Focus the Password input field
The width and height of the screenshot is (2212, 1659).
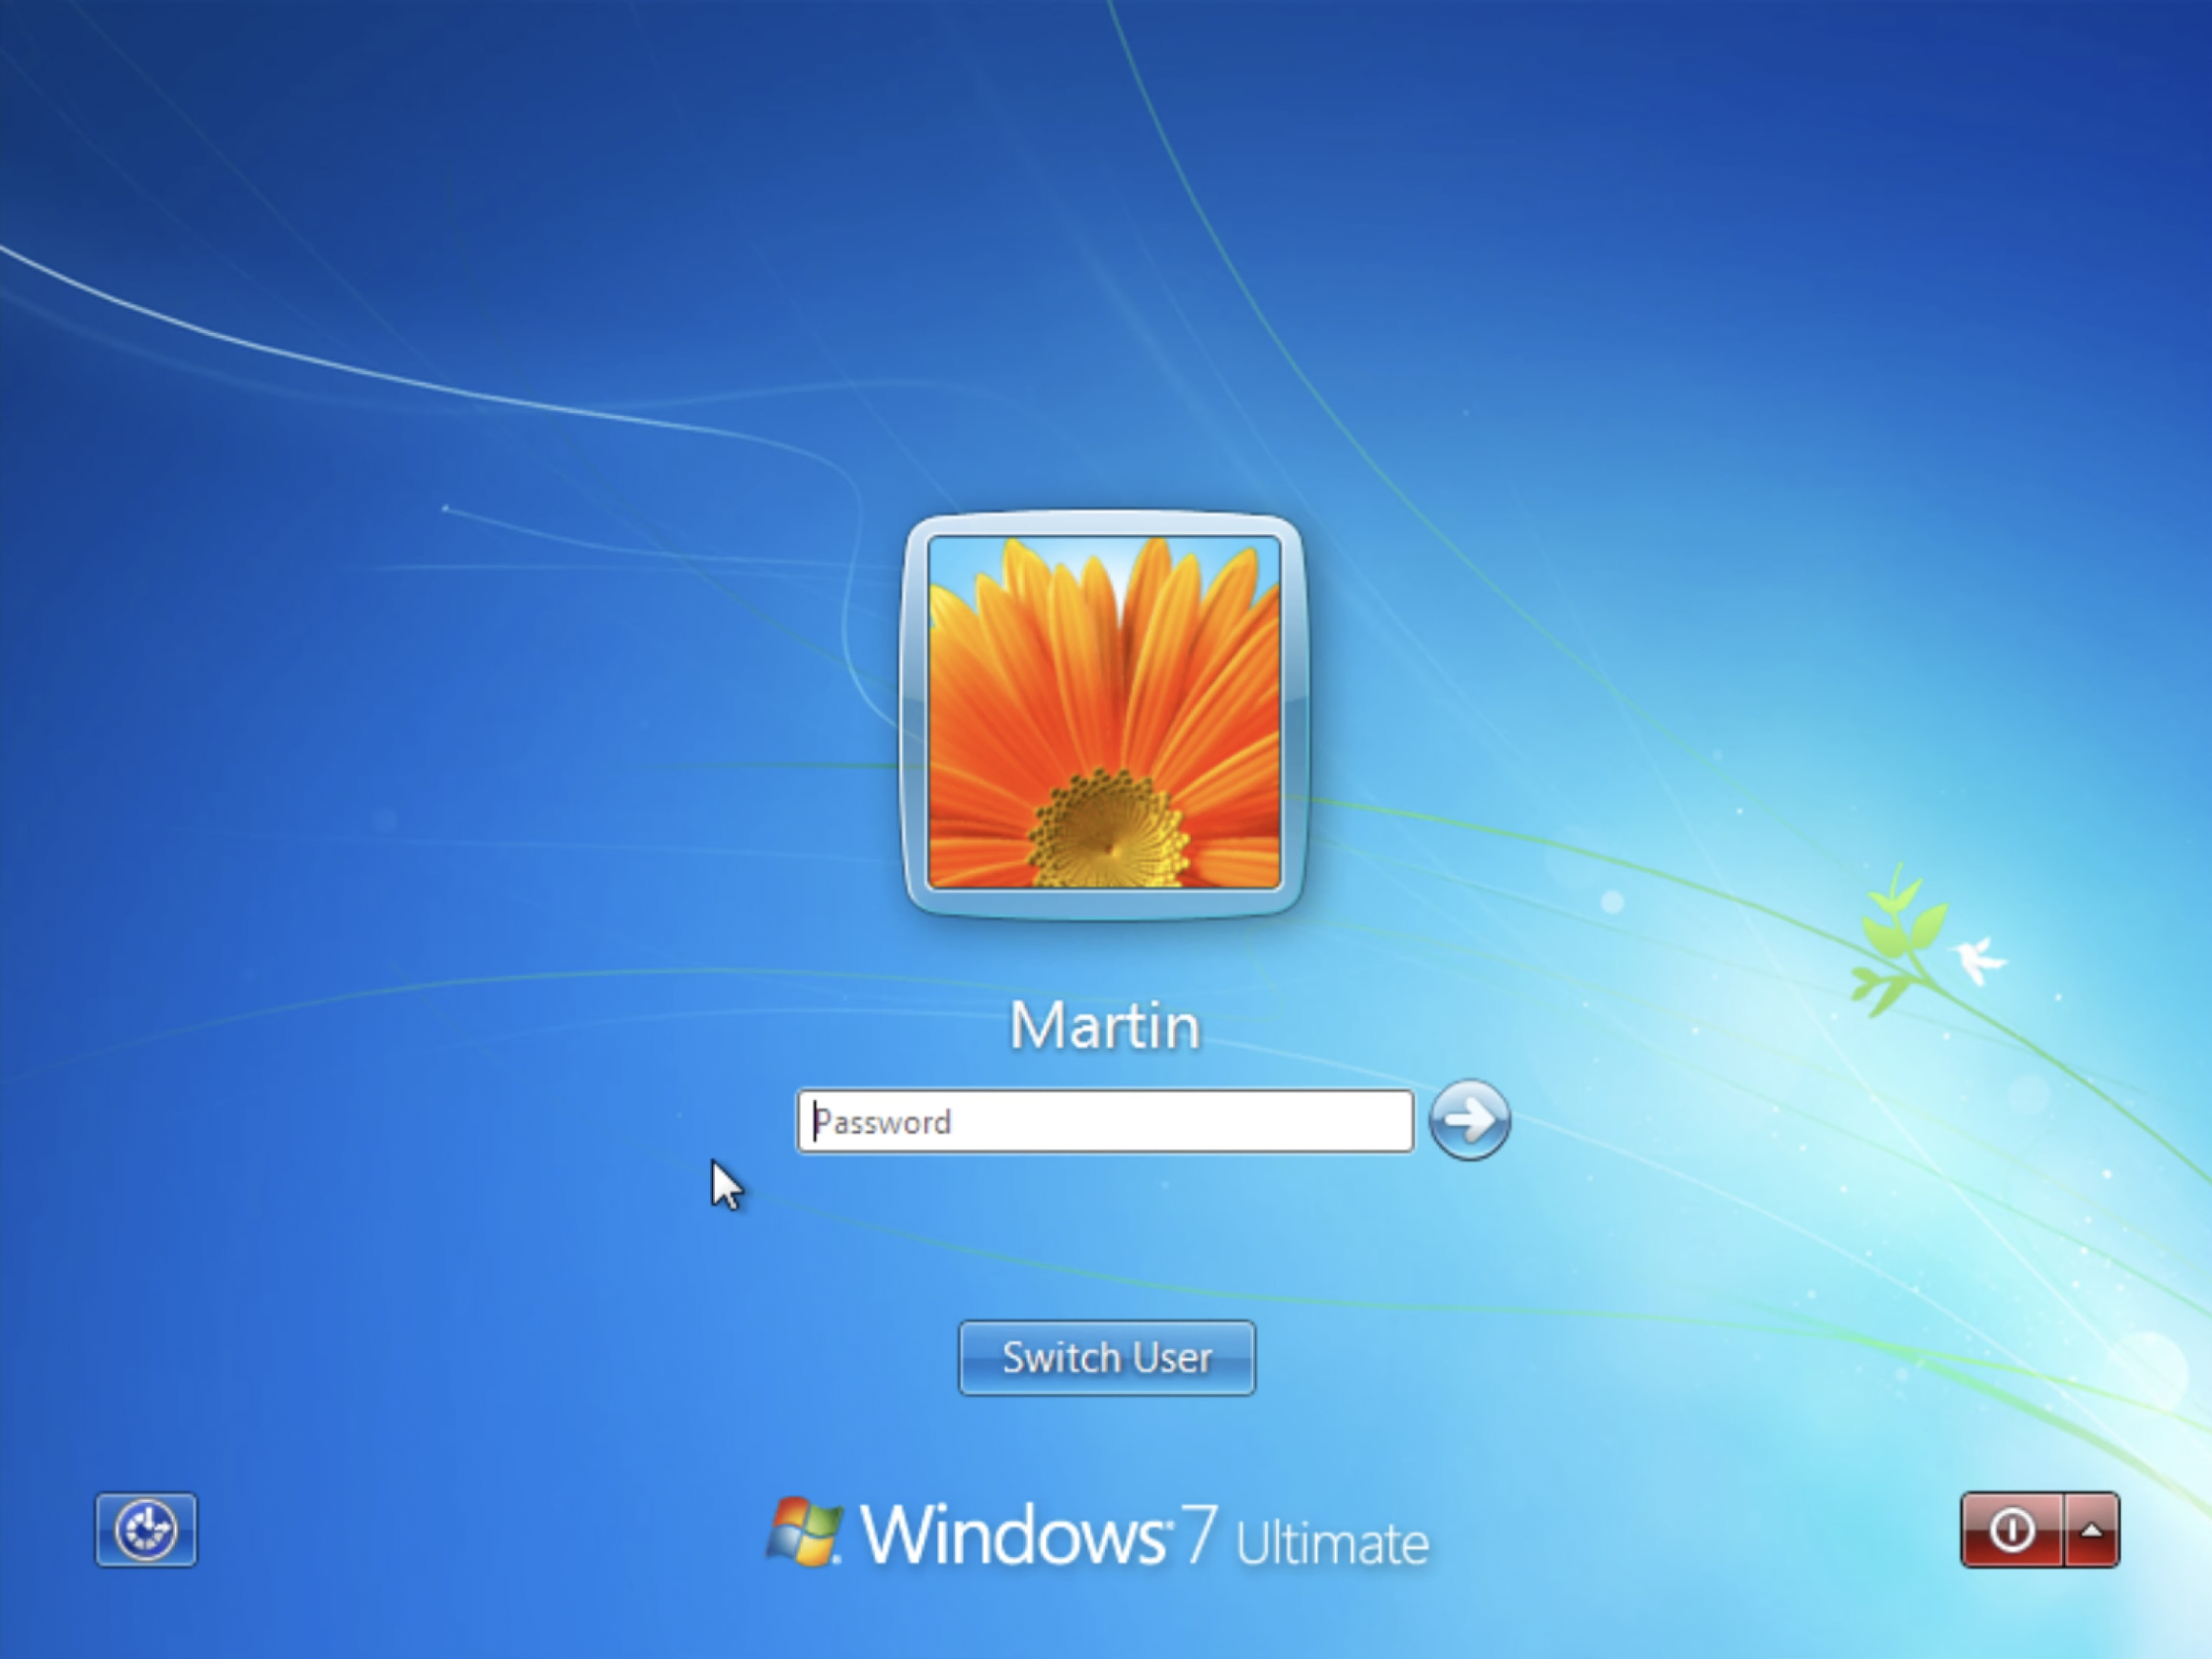point(1105,1122)
